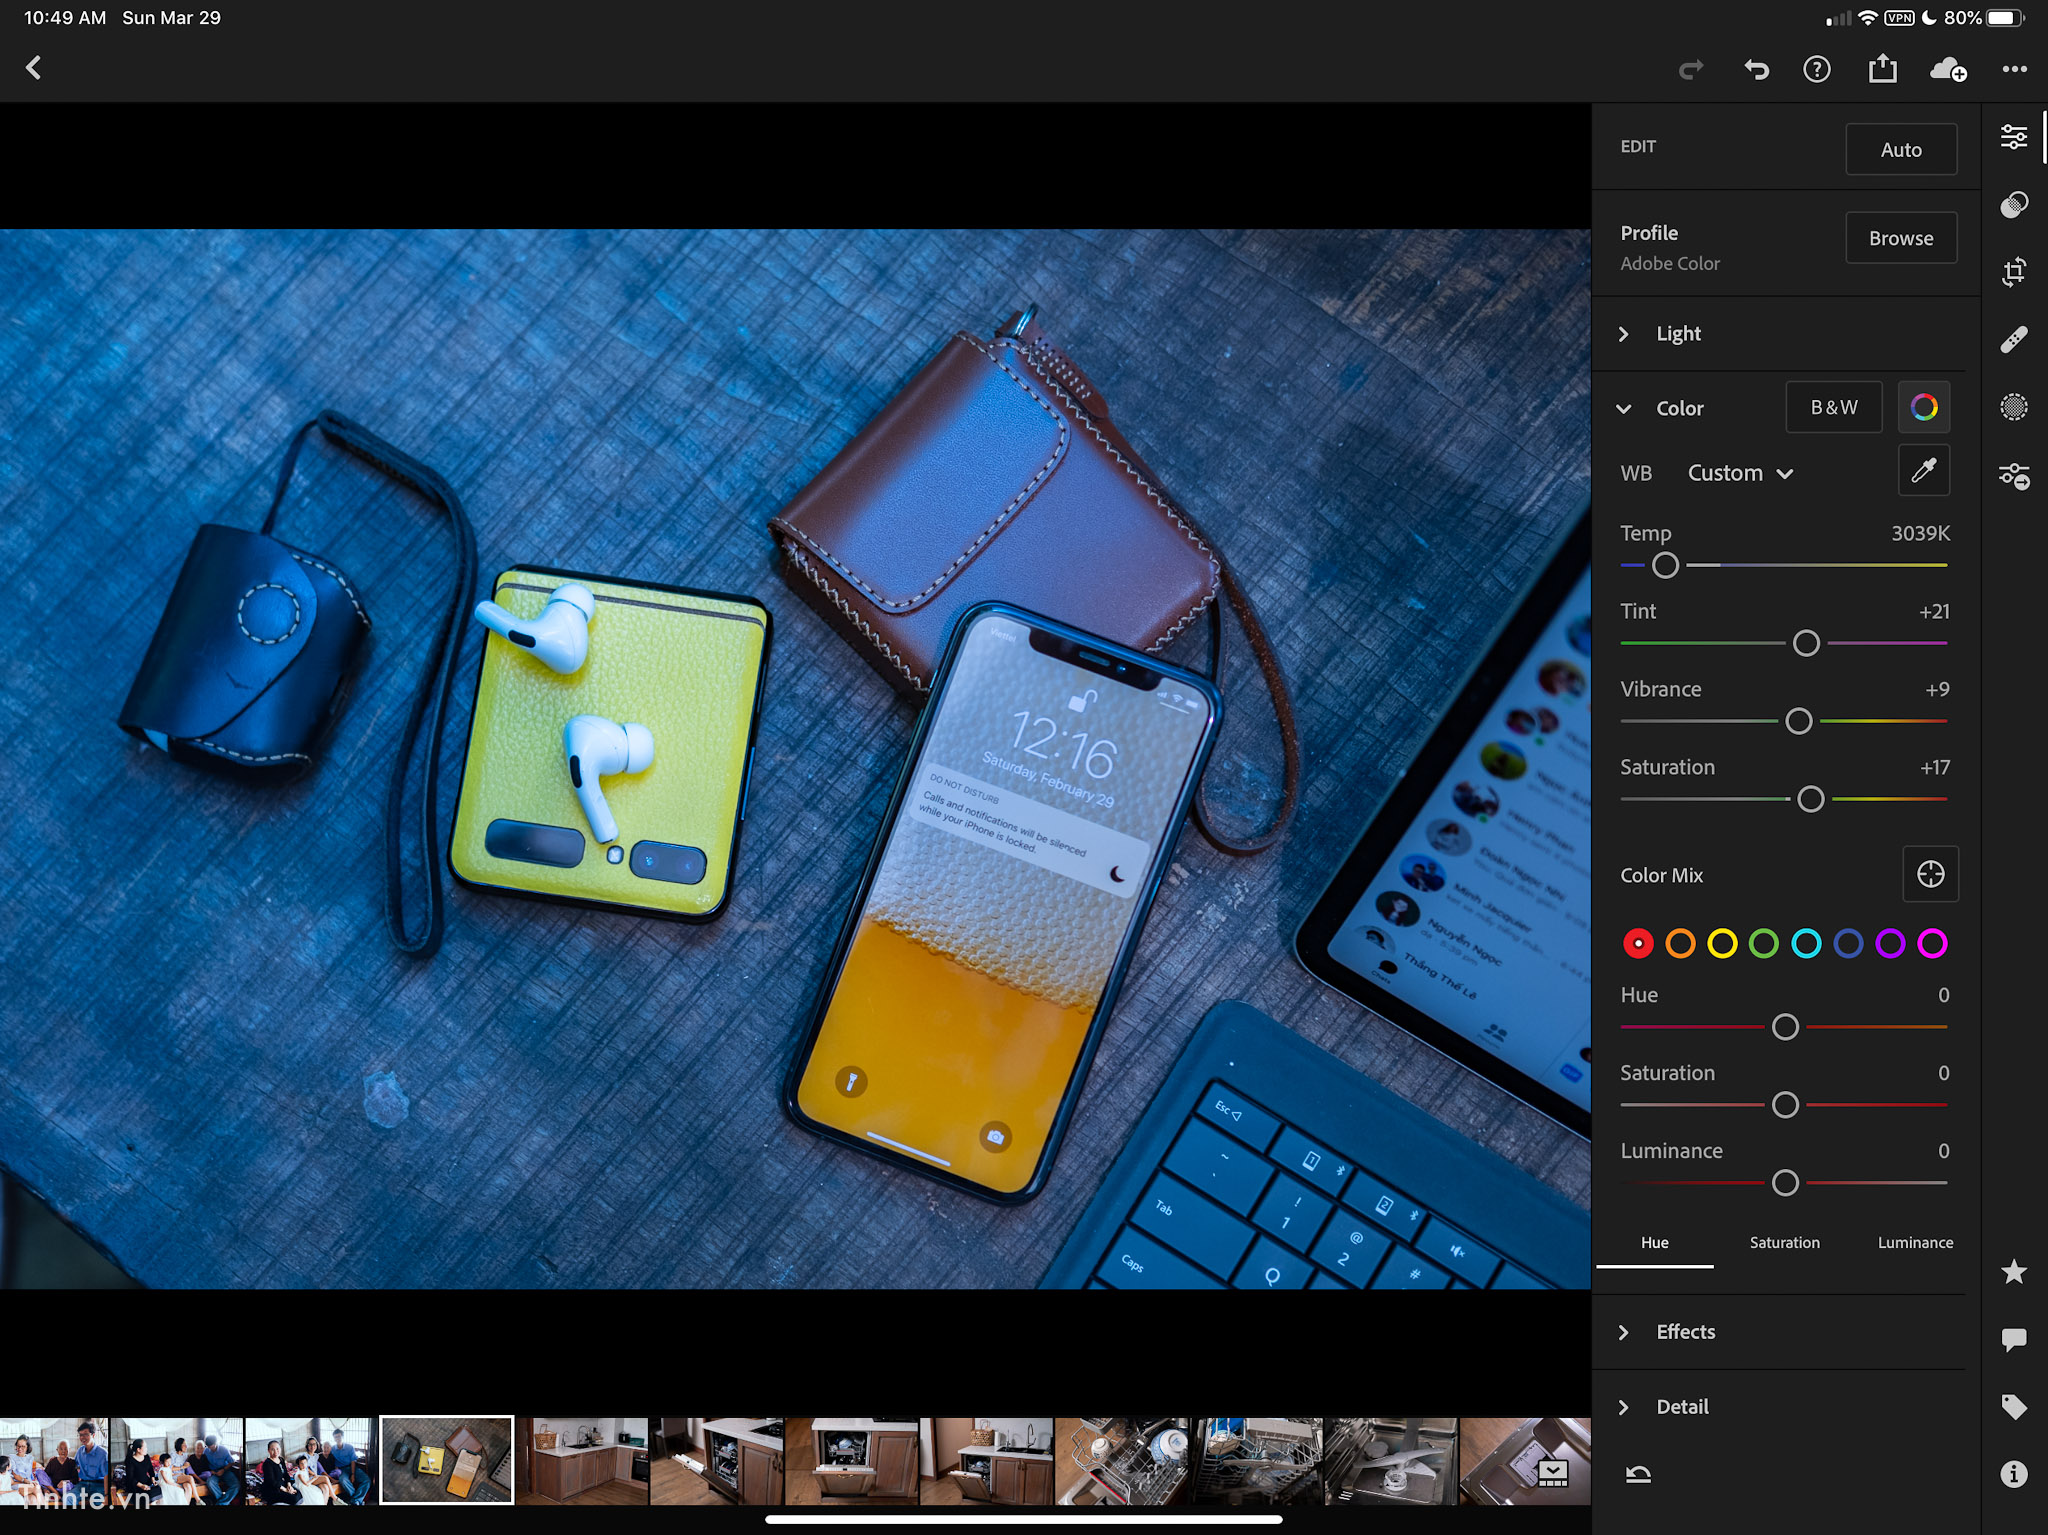Pick white balance with eyedropper icon
Screen dimensions: 2048x1535
click(1924, 470)
